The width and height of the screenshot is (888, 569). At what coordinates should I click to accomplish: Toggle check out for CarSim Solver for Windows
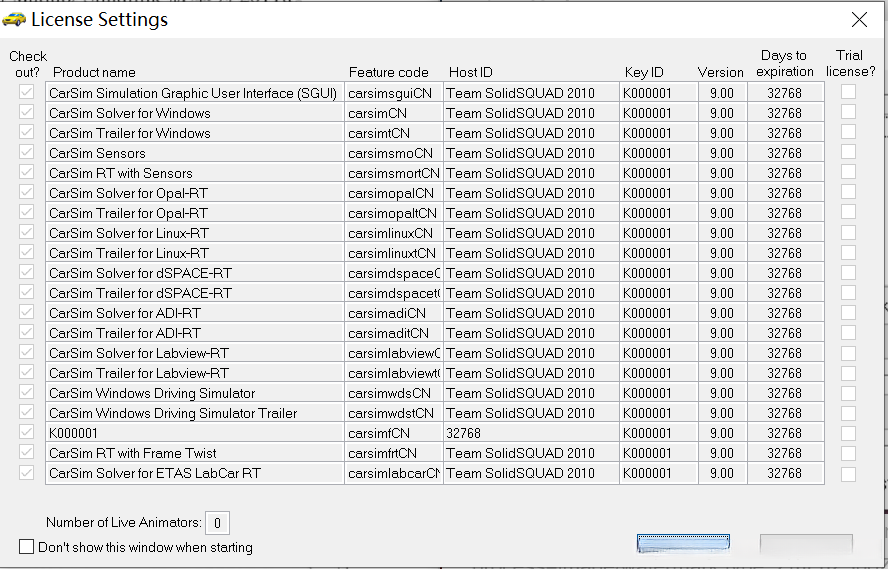point(26,113)
